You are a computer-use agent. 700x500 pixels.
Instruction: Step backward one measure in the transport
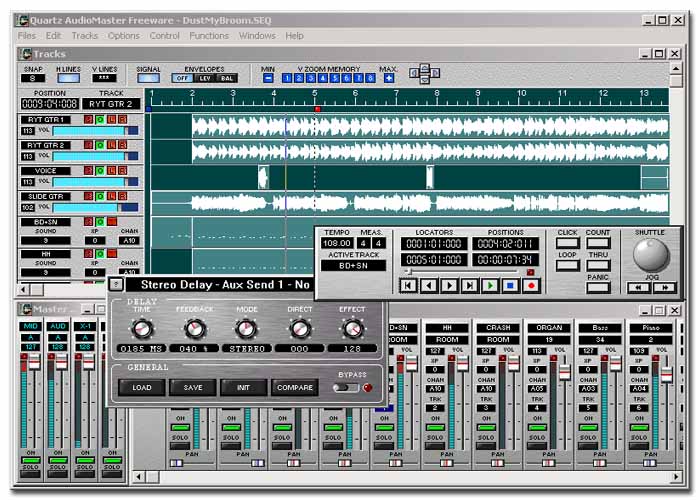coord(429,286)
